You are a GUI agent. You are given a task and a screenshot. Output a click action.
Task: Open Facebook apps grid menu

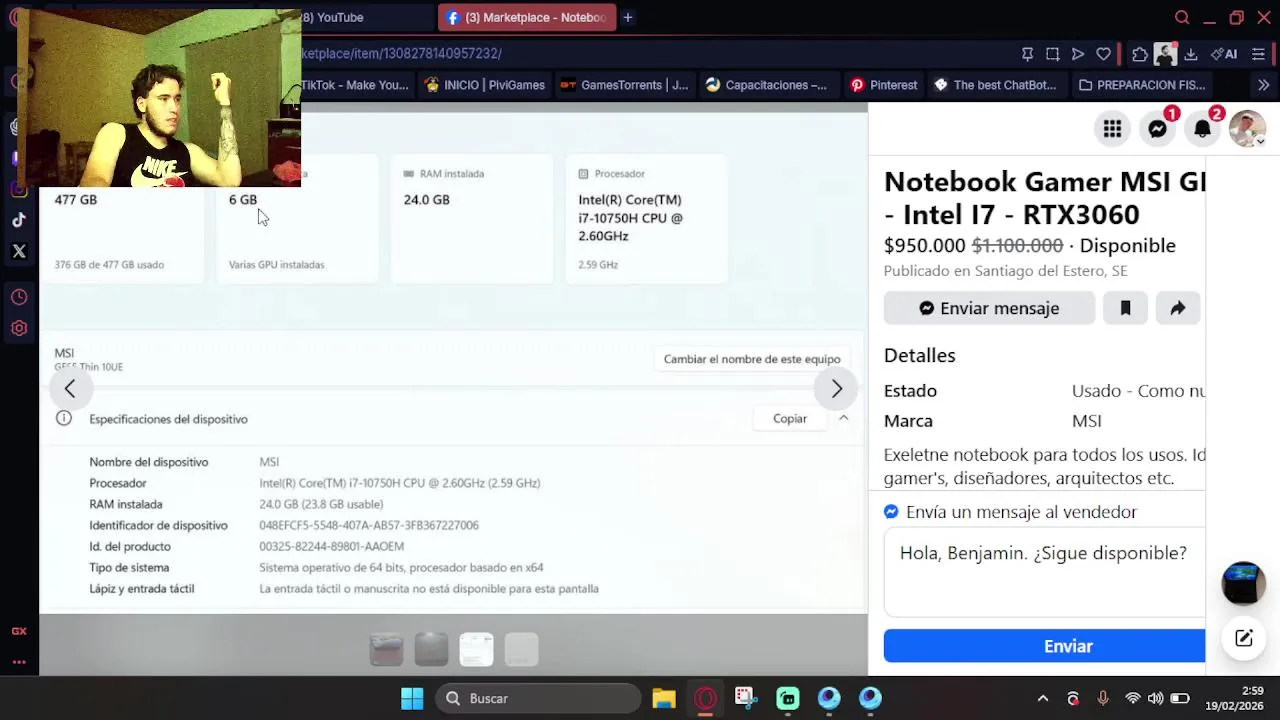(1112, 128)
